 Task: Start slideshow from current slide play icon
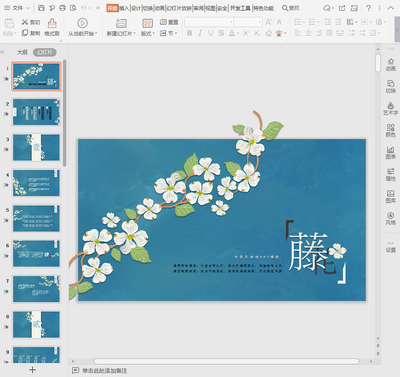[x=82, y=23]
